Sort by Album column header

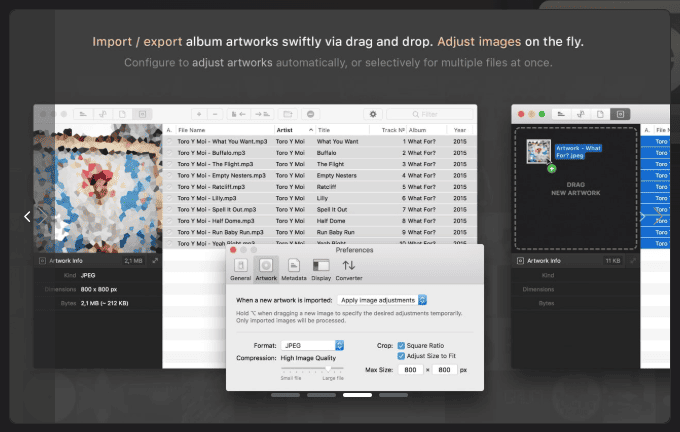click(426, 130)
